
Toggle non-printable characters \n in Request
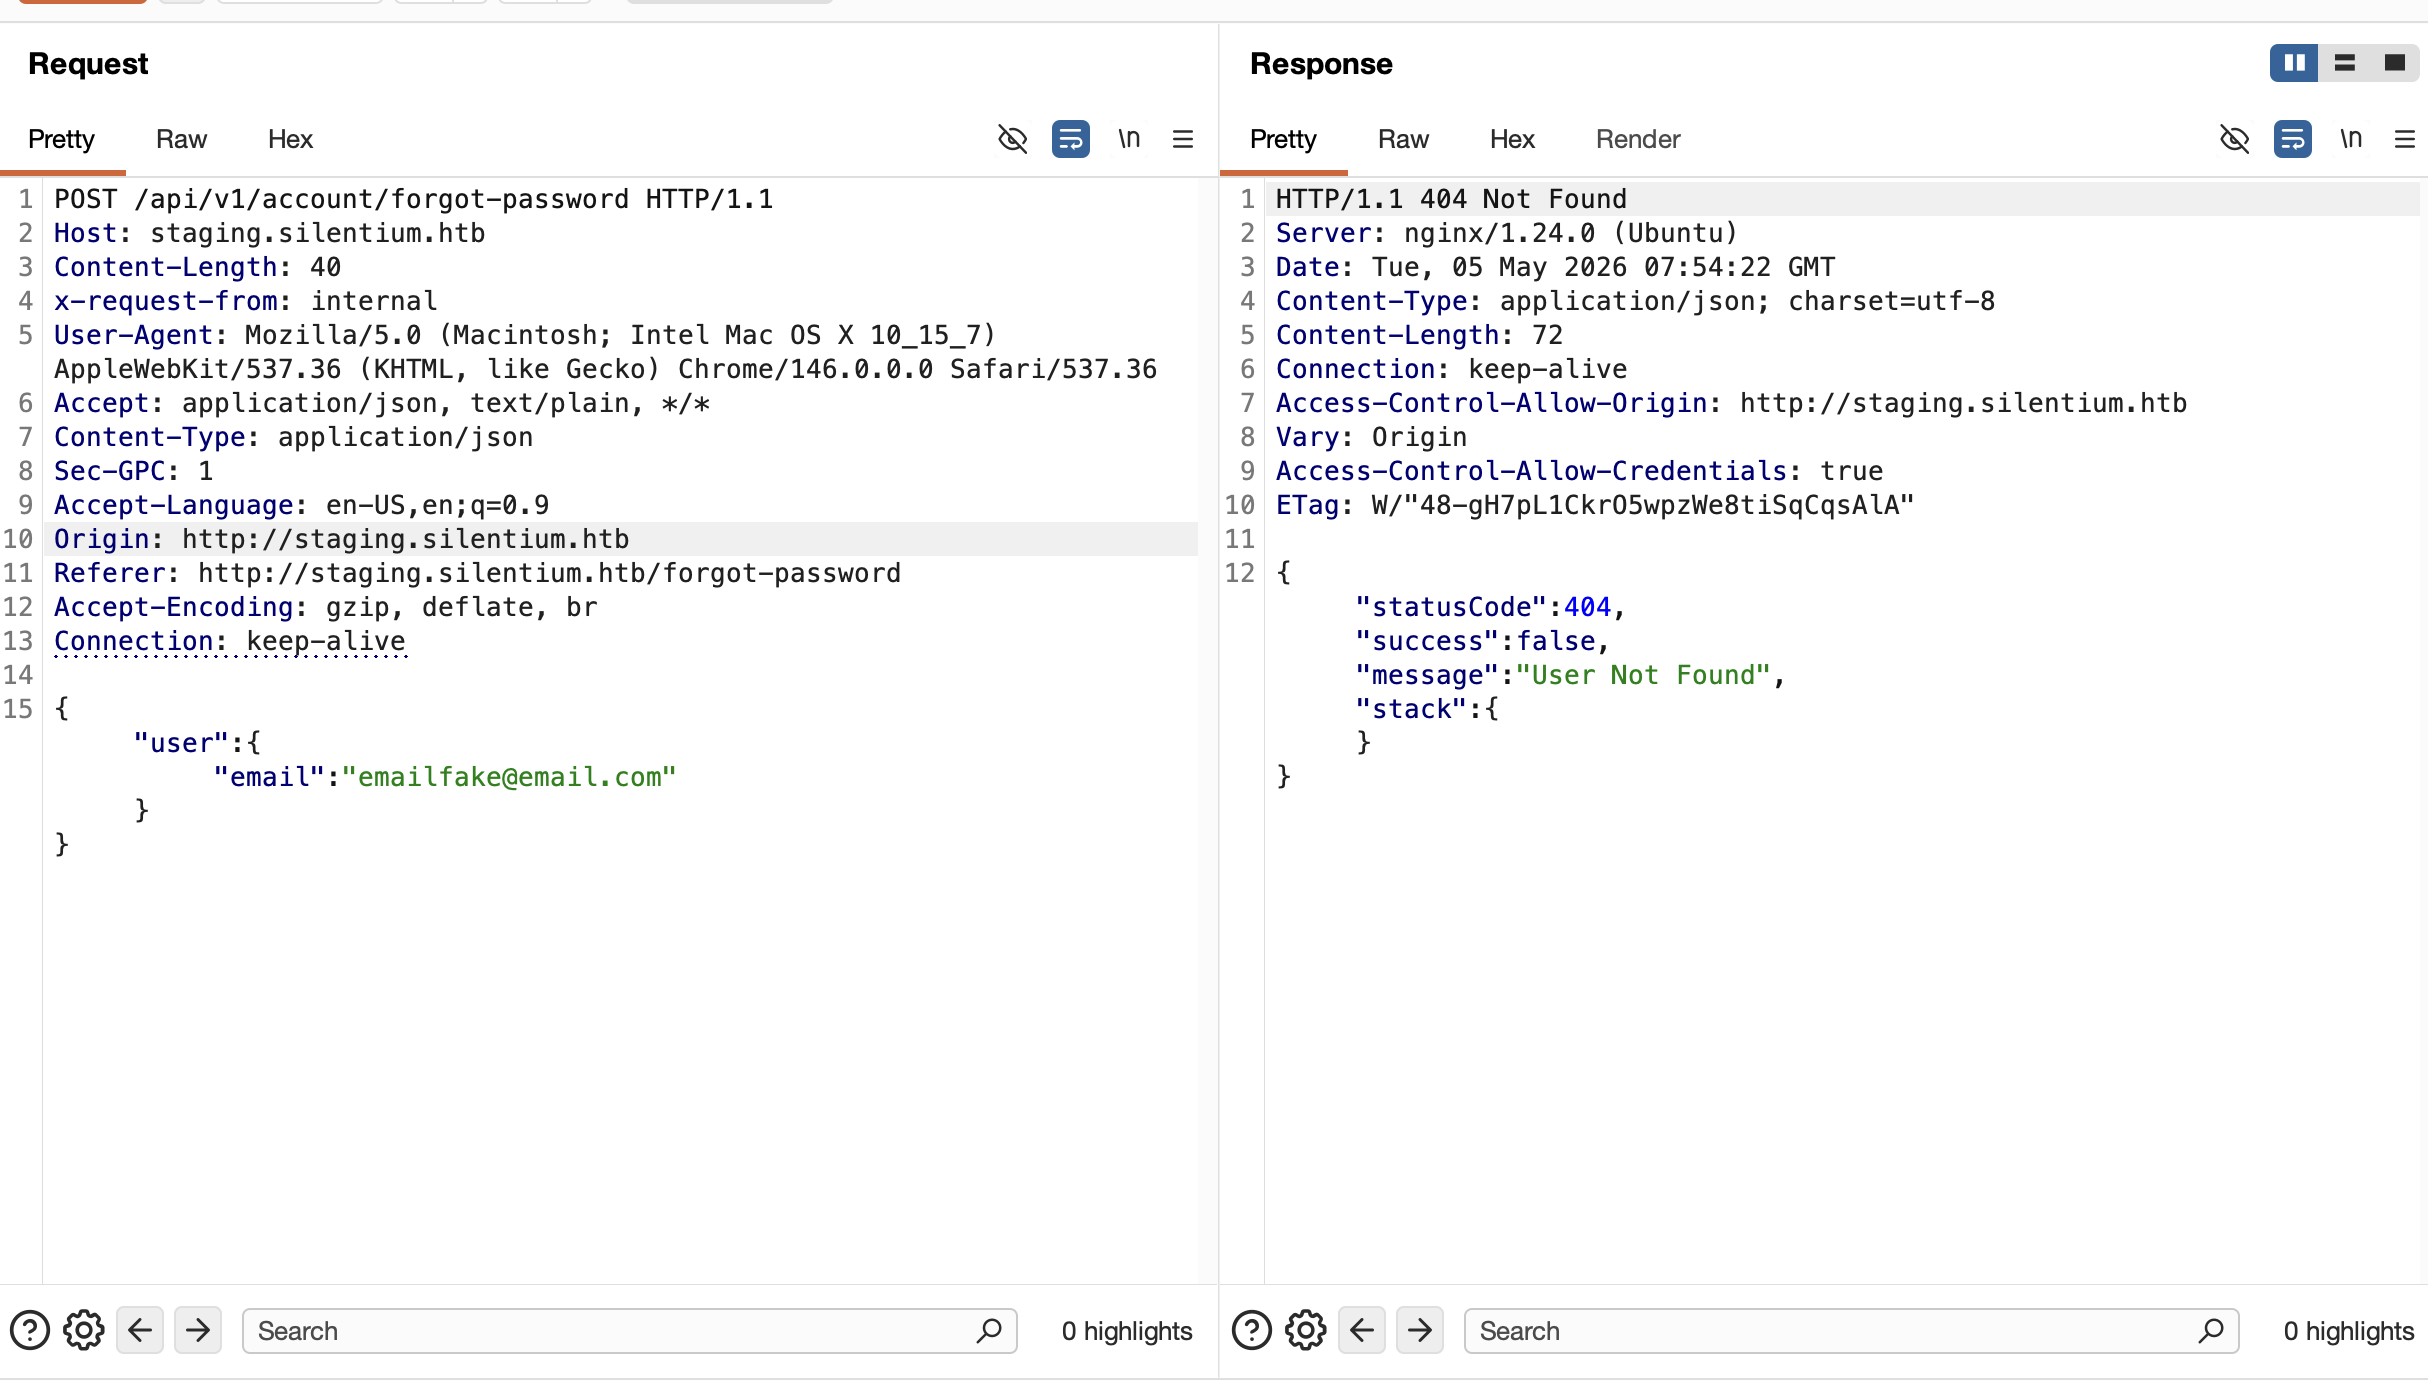1129,139
